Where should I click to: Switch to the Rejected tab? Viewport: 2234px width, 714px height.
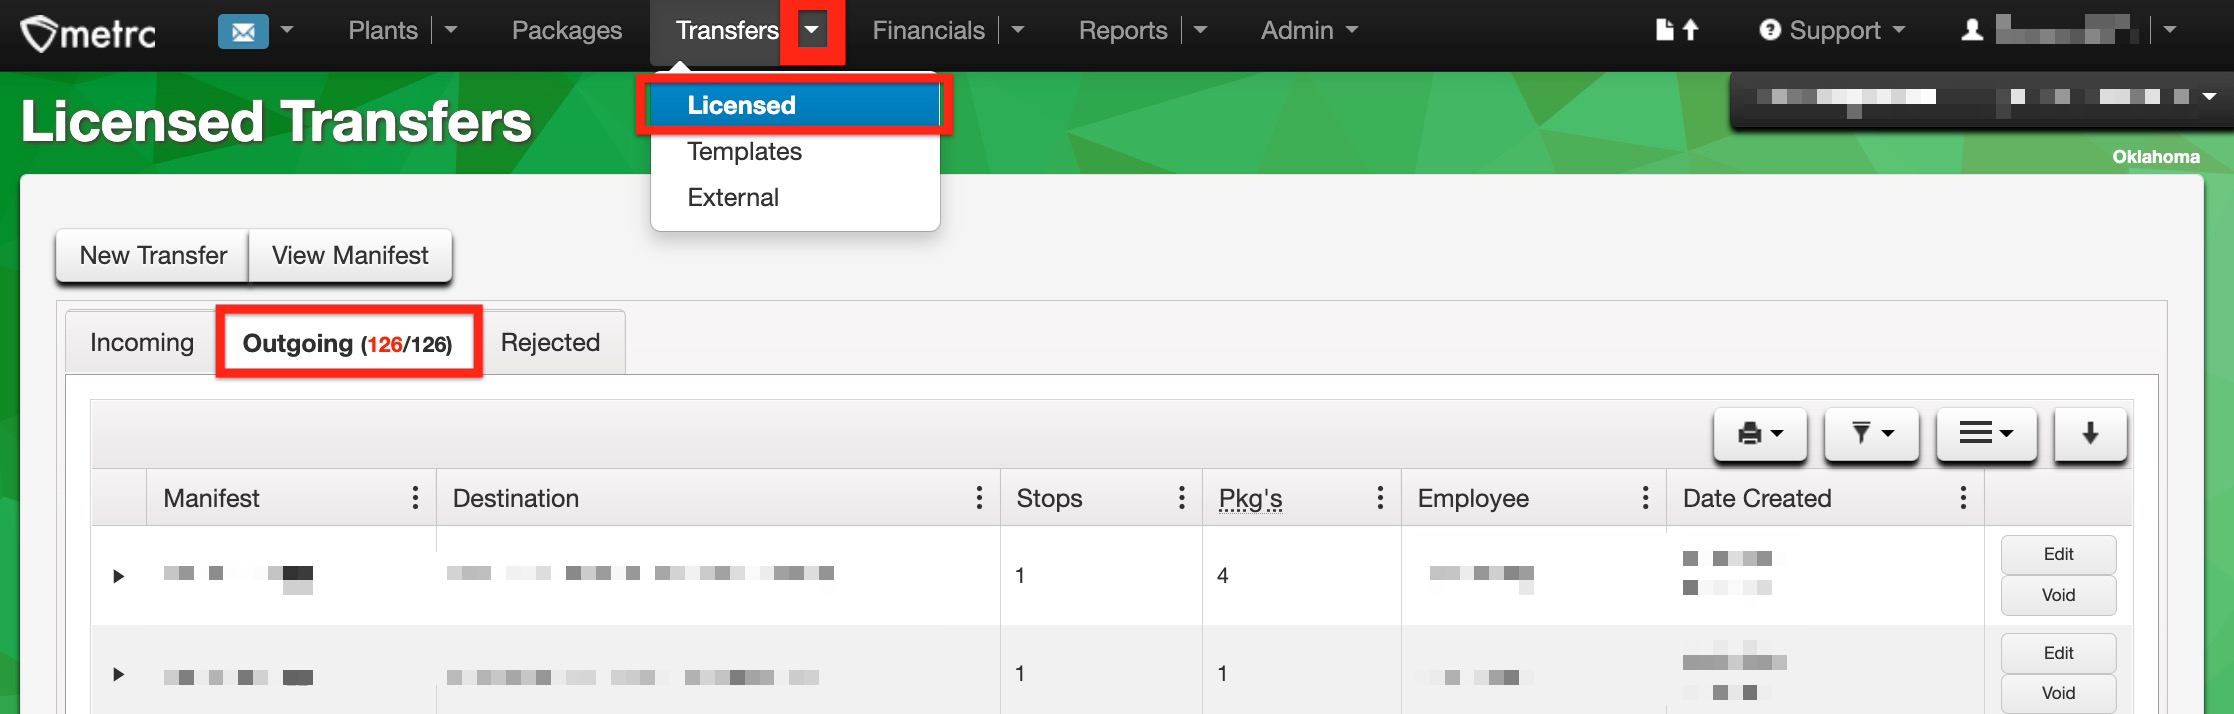tap(550, 342)
